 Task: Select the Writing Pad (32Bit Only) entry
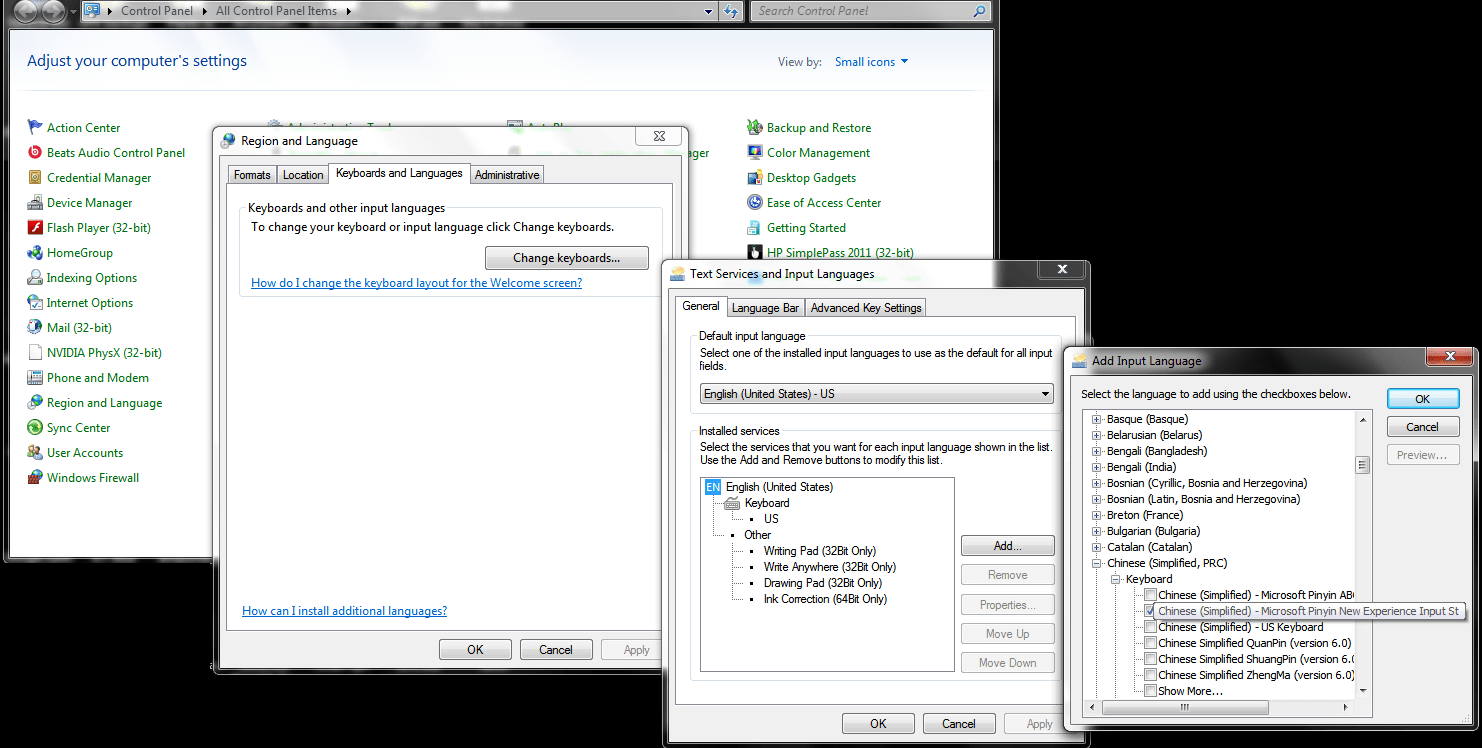pyautogui.click(x=820, y=551)
